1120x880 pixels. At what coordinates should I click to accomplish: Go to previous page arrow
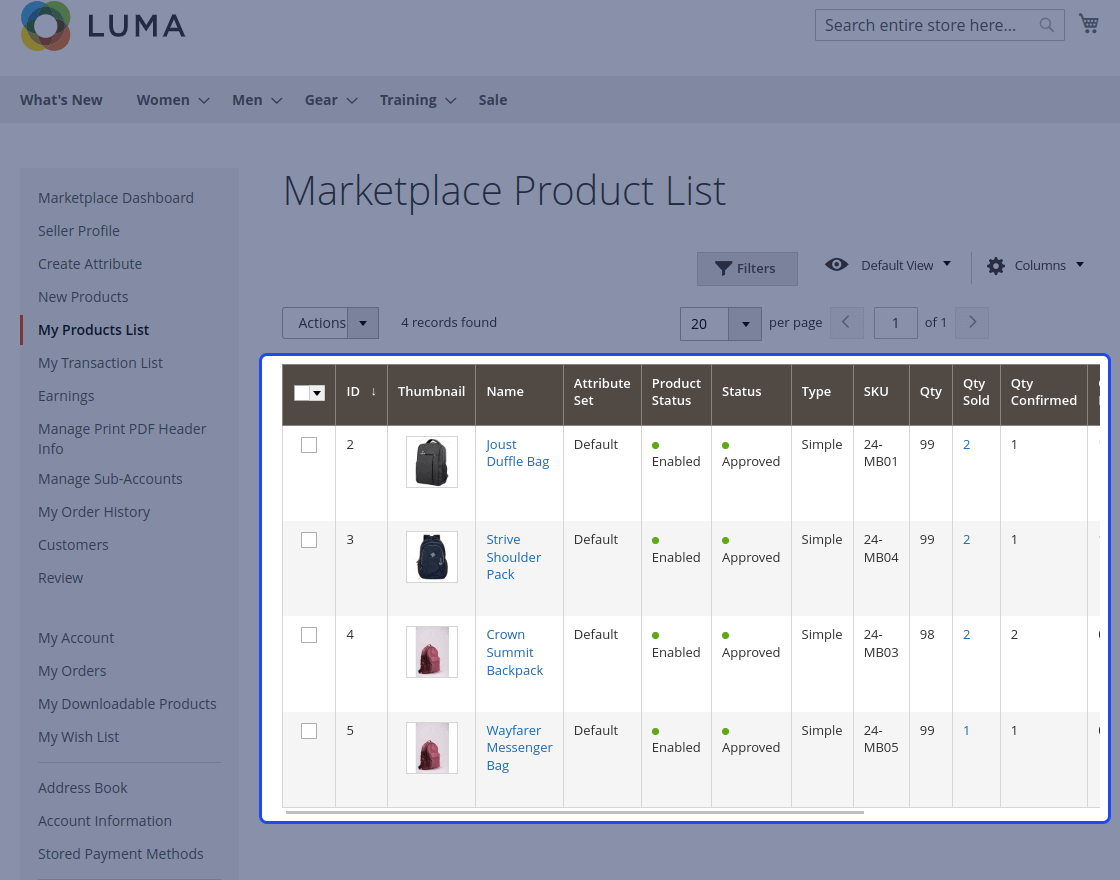(846, 323)
